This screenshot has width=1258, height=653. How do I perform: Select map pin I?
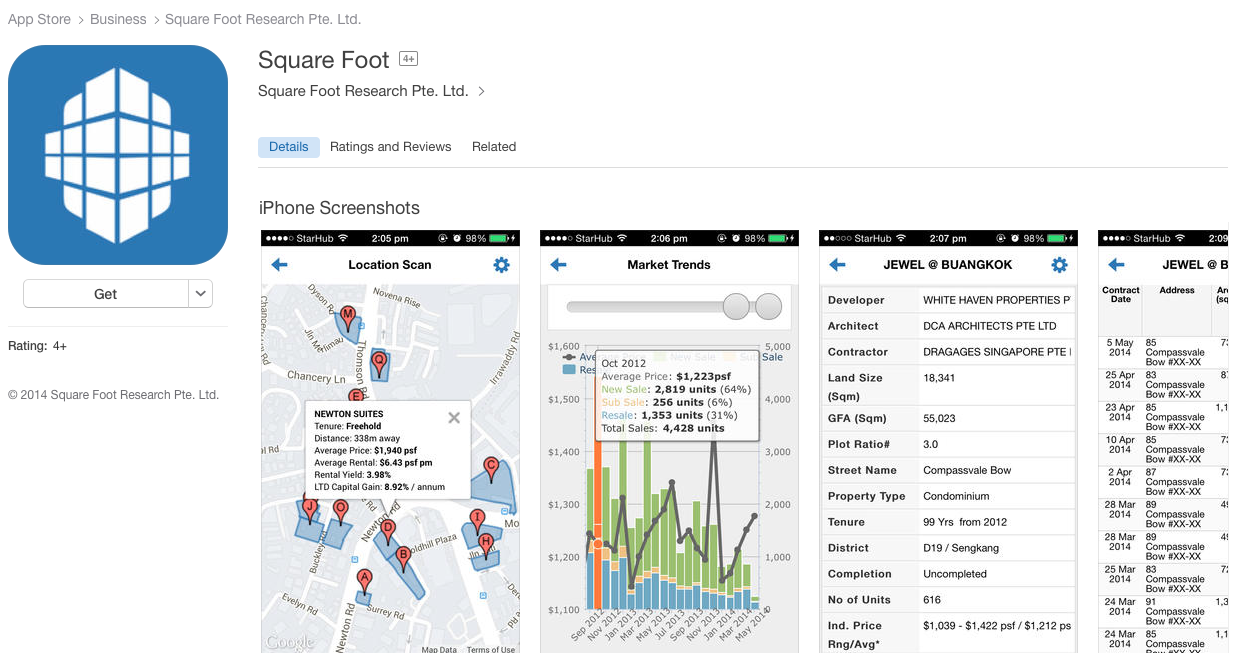[477, 521]
